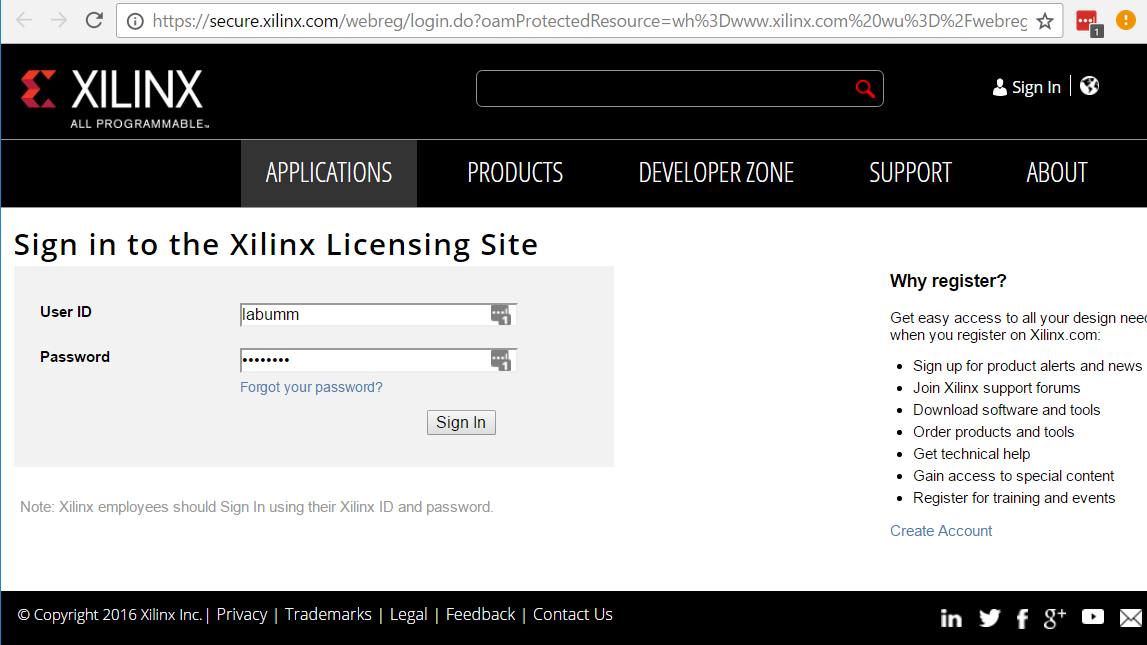The width and height of the screenshot is (1147, 645).
Task: Click the browser forward arrow
Action: click(x=59, y=20)
